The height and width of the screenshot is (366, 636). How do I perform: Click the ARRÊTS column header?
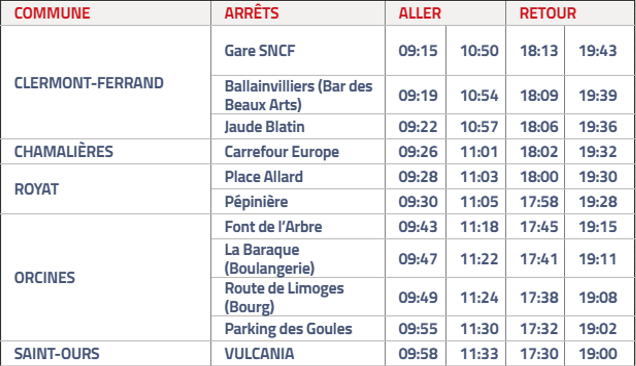coord(252,13)
